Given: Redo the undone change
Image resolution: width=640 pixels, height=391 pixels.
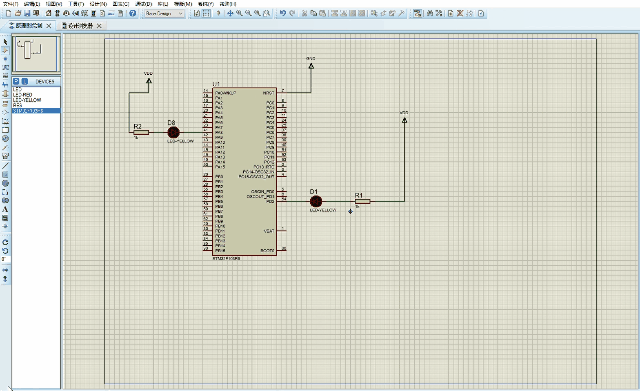Looking at the screenshot, I should 292,13.
